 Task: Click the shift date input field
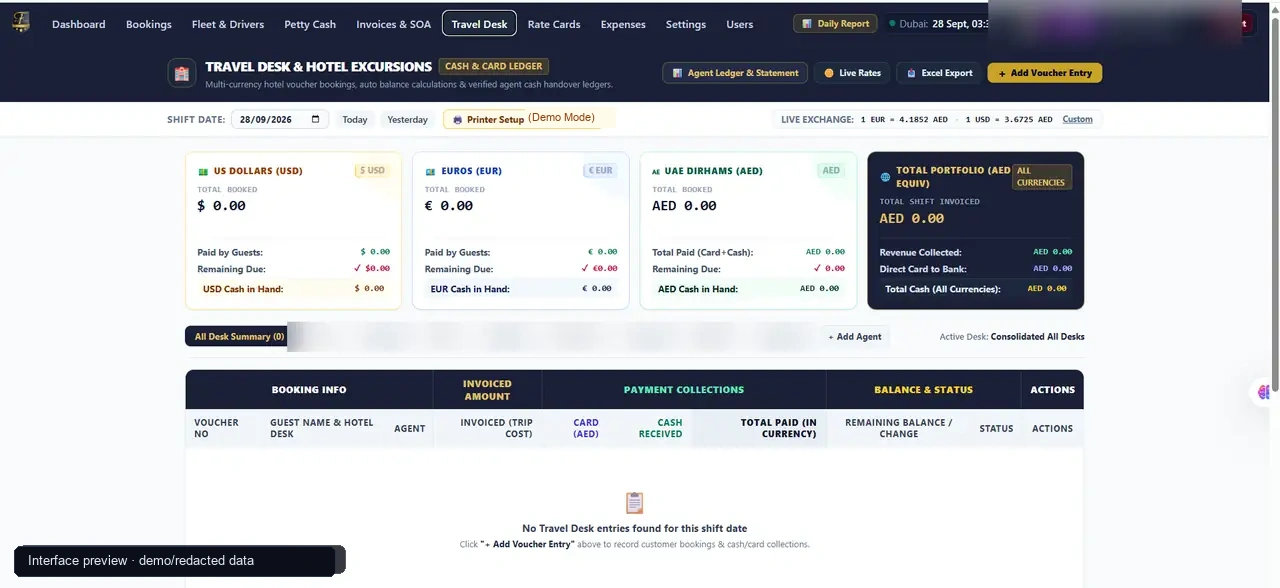[x=279, y=119]
